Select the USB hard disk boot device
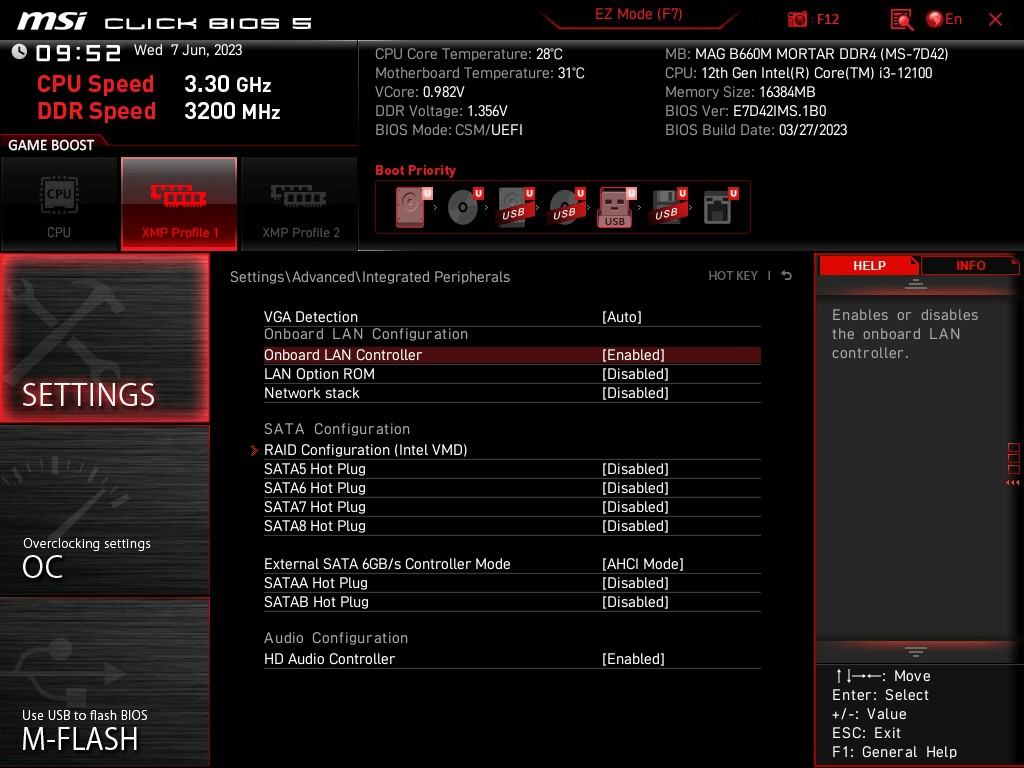This screenshot has width=1024, height=768. [516, 207]
